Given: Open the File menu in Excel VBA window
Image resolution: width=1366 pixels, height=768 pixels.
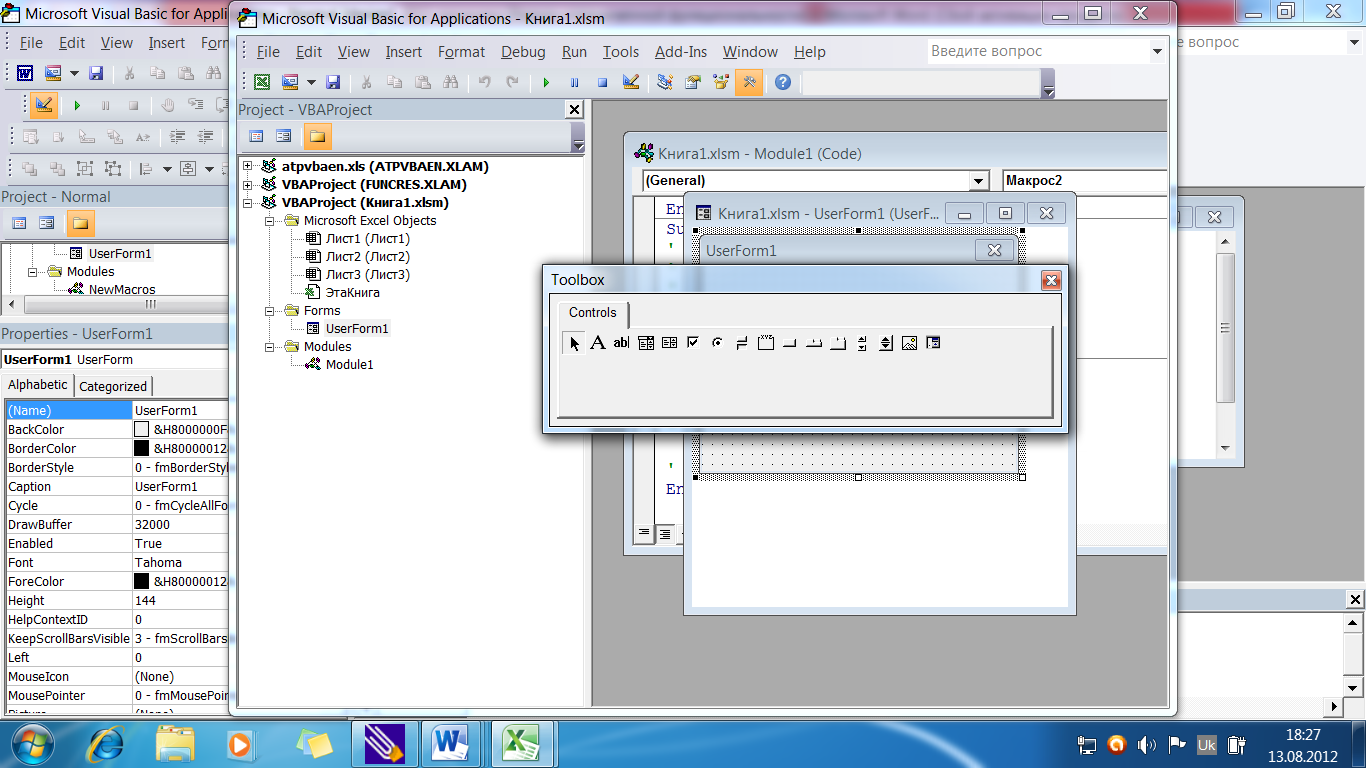Looking at the screenshot, I should (268, 52).
